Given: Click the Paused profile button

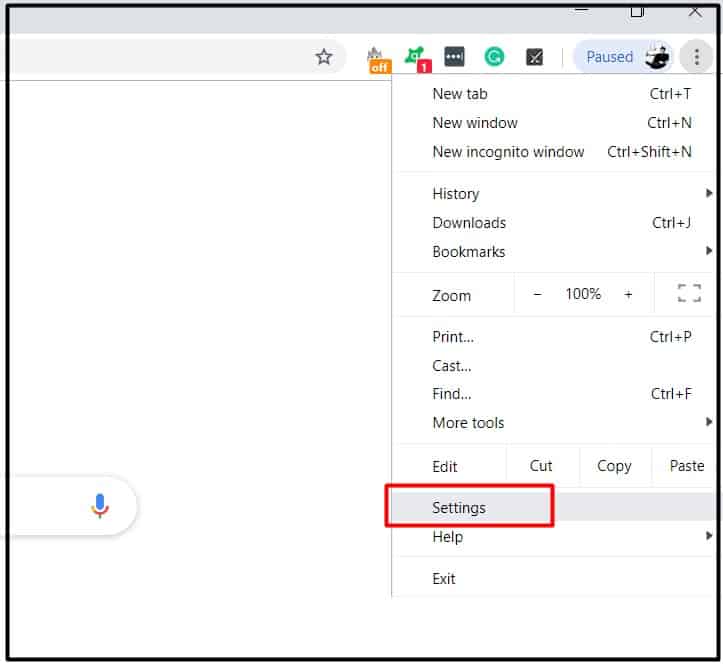Looking at the screenshot, I should click(622, 57).
